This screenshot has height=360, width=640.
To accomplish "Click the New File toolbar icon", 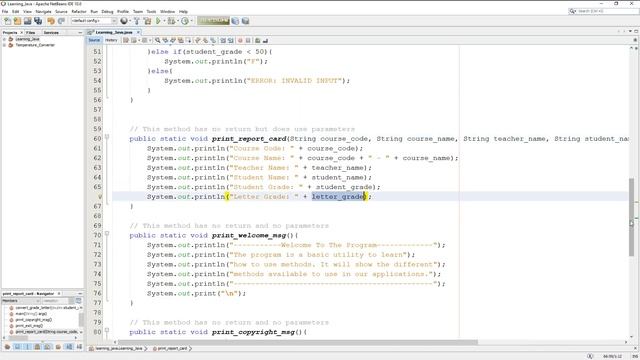I will click(x=7, y=21).
